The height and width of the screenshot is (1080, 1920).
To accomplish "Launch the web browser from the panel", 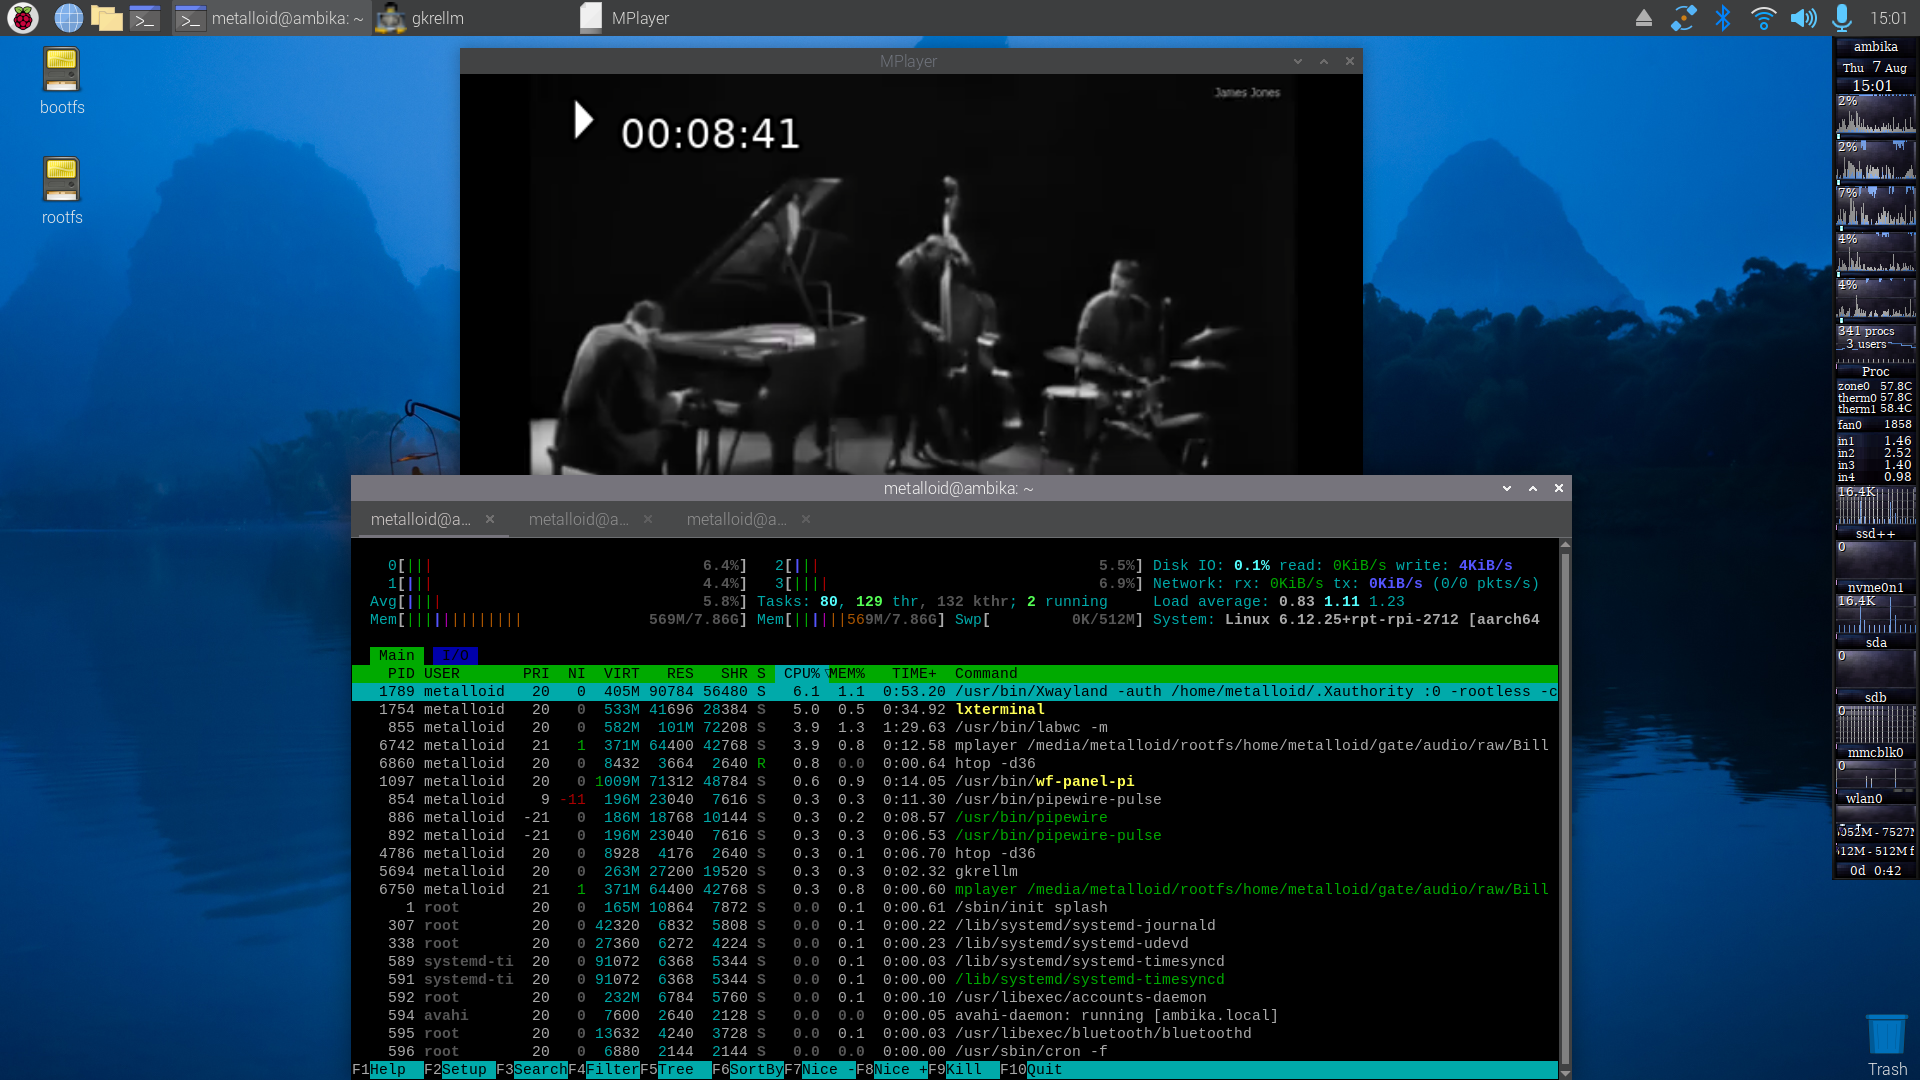I will [68, 17].
